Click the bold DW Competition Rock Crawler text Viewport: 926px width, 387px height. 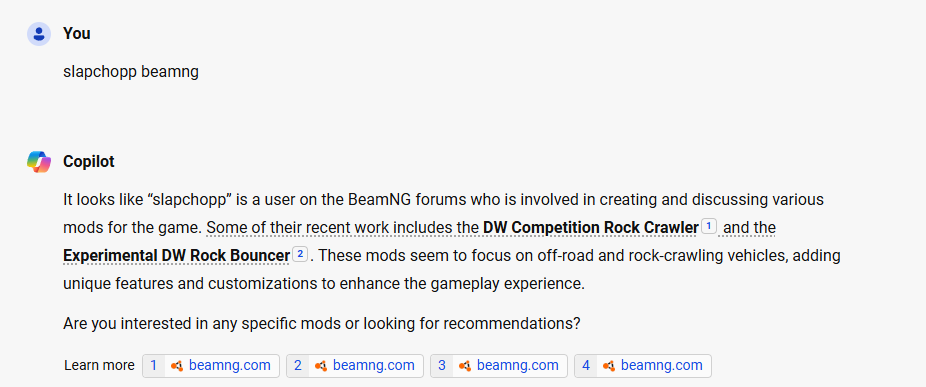[591, 227]
